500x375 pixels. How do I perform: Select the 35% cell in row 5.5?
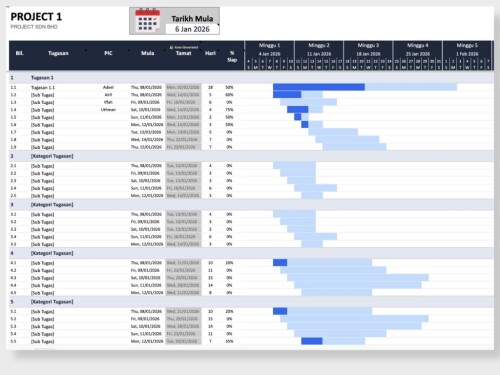pyautogui.click(x=229, y=341)
